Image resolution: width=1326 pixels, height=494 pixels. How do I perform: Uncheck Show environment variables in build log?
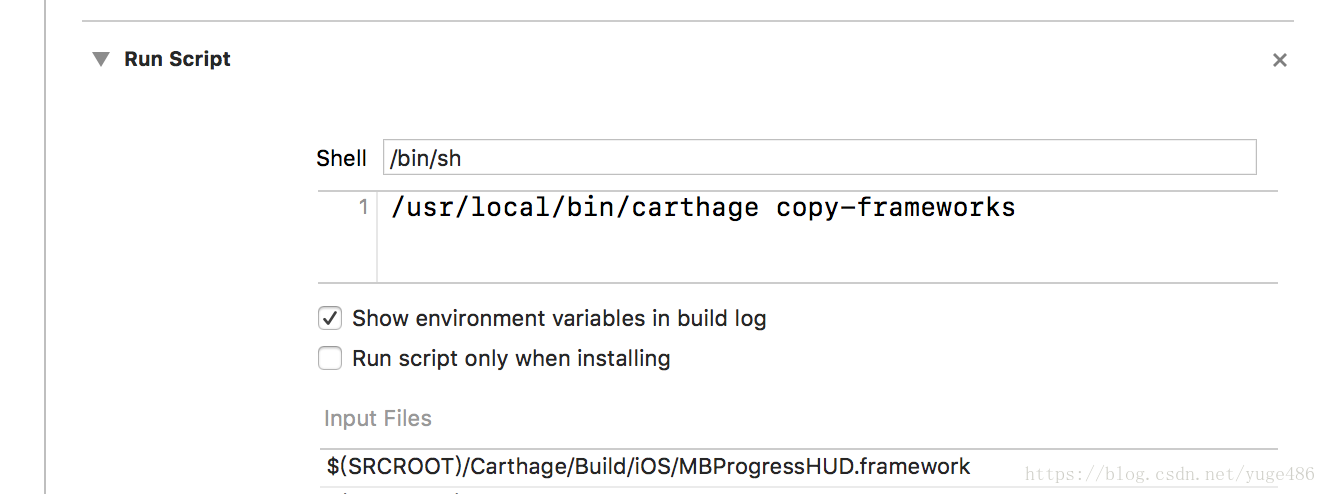pos(330,319)
